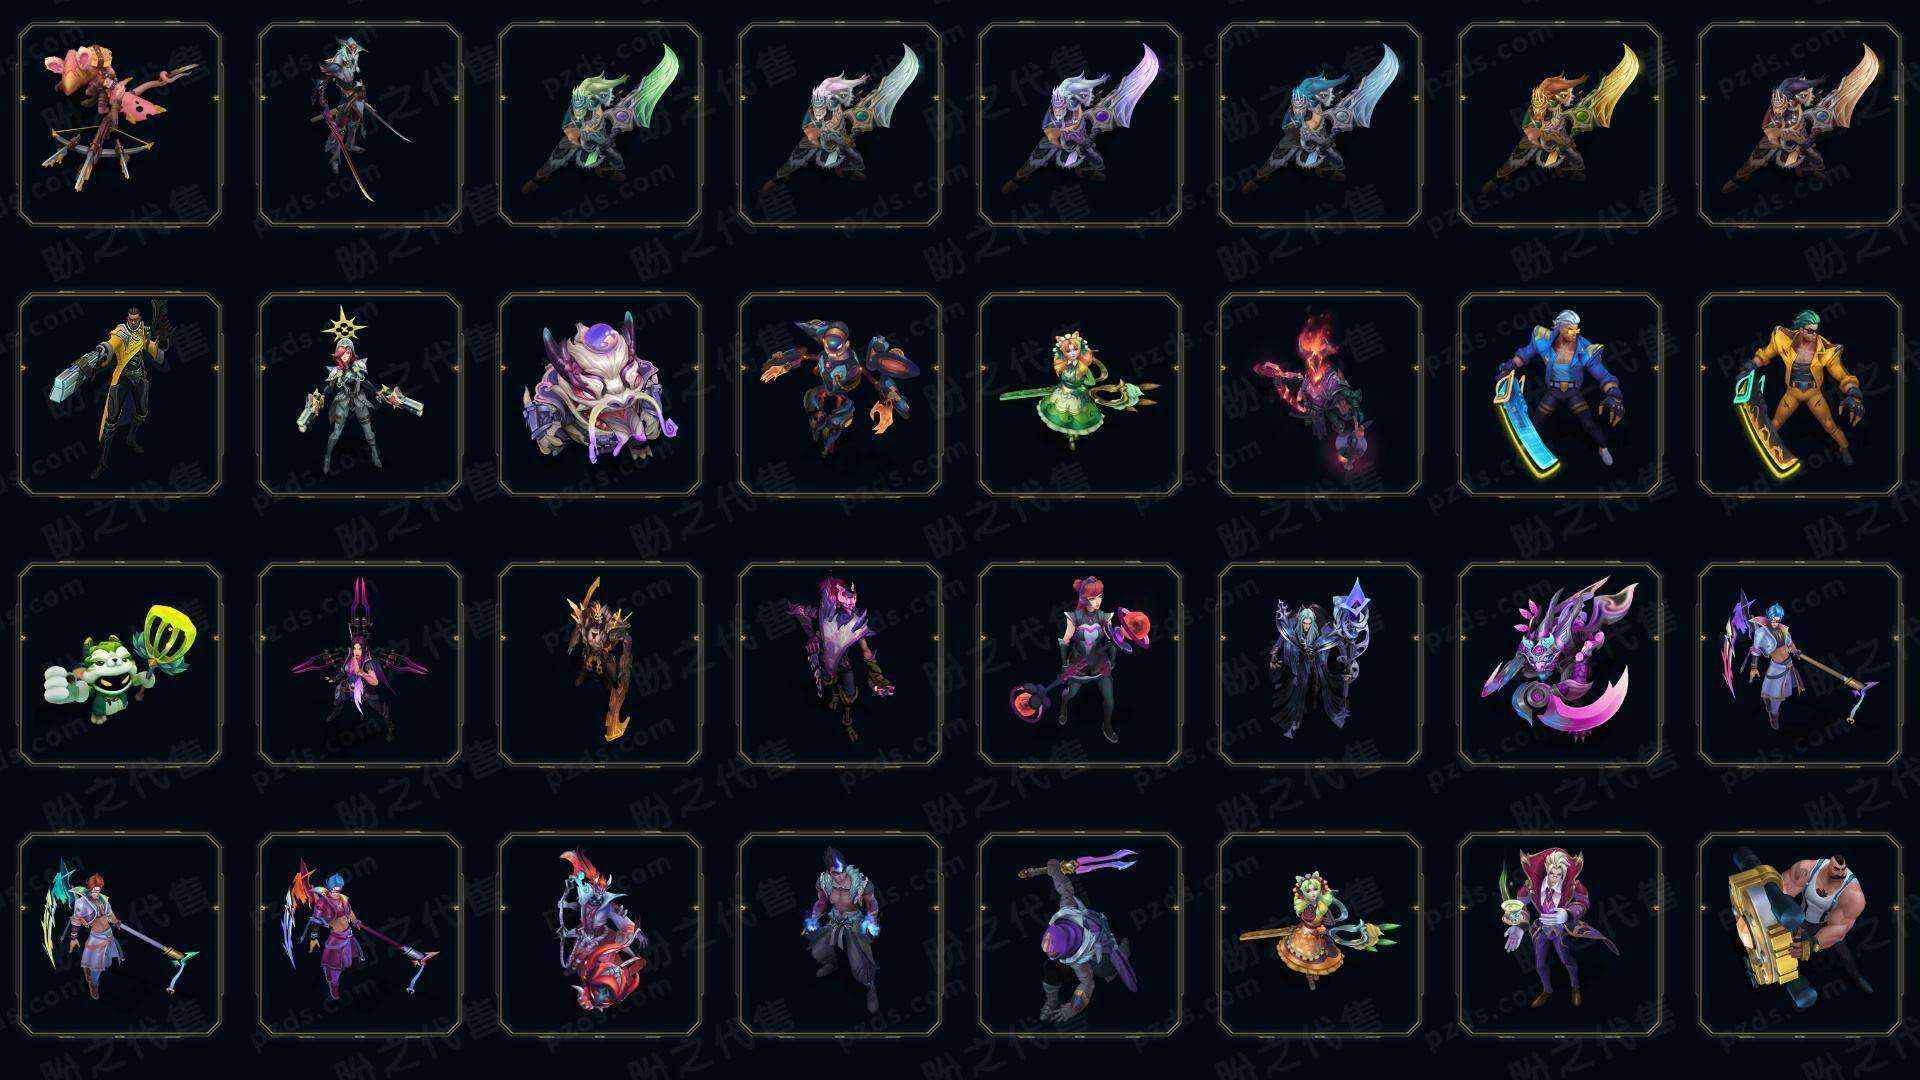Click the purple-orbed tusked beast skin

point(600,394)
